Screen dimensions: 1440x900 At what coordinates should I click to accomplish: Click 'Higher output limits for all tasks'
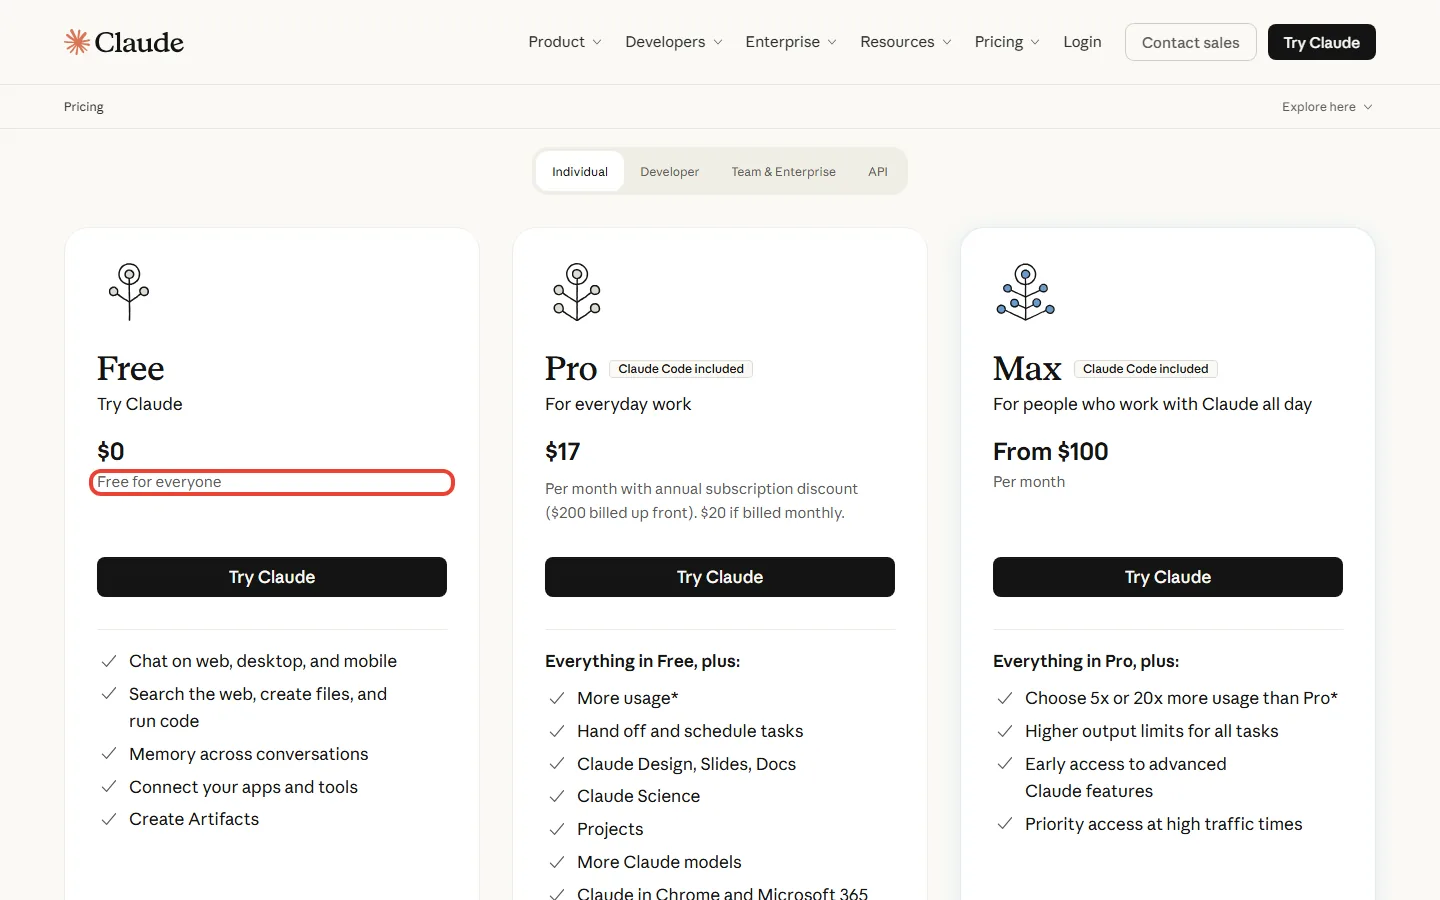point(1151,731)
